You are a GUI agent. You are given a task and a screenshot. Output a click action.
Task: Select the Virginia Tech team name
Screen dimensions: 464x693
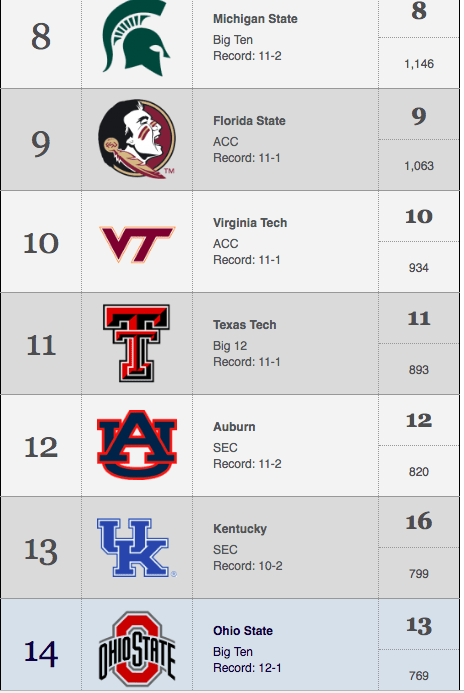click(x=250, y=223)
